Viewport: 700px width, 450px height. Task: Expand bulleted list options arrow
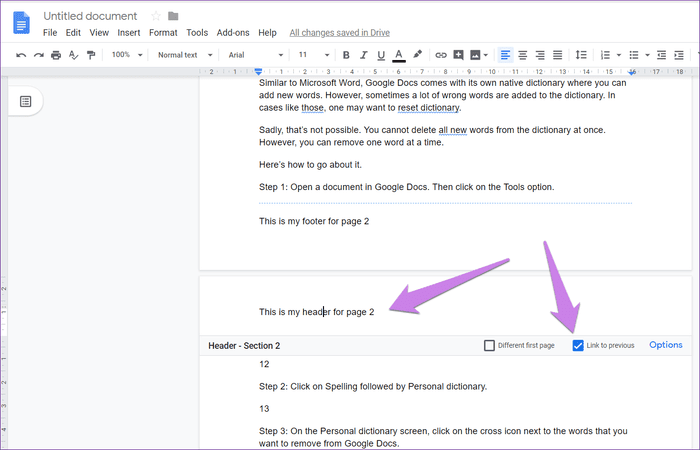click(647, 55)
